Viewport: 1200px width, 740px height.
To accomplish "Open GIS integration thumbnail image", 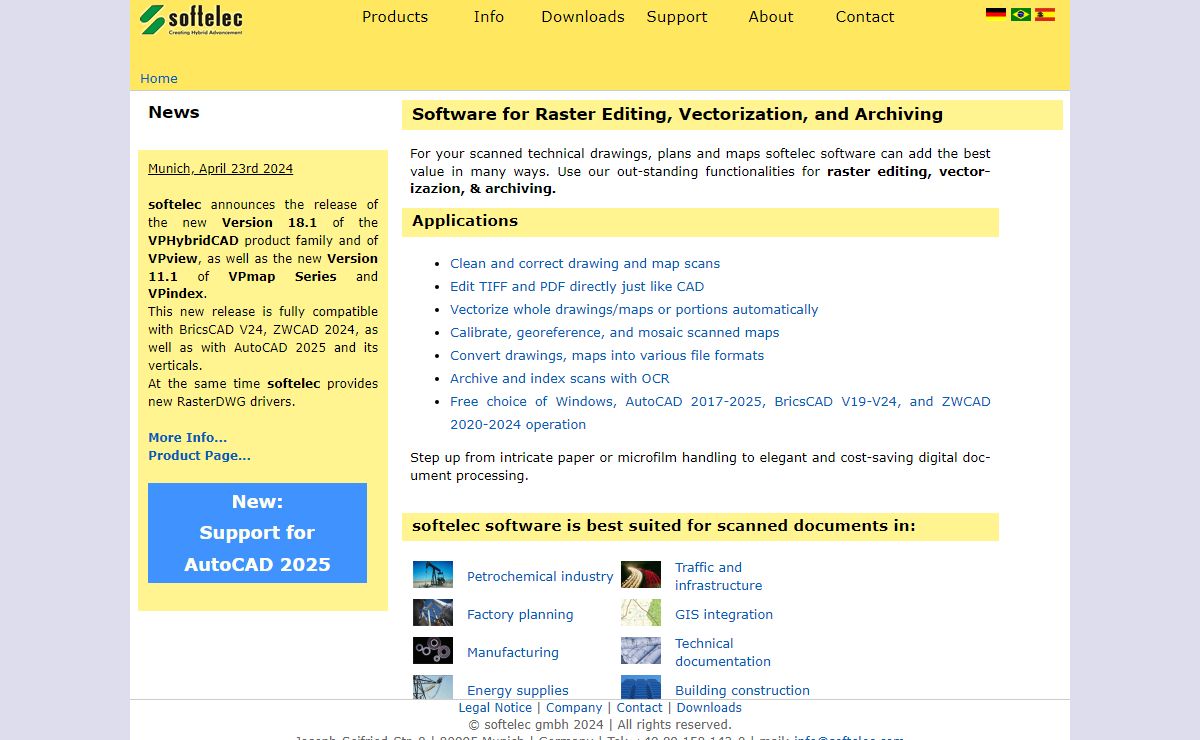I will coord(641,613).
